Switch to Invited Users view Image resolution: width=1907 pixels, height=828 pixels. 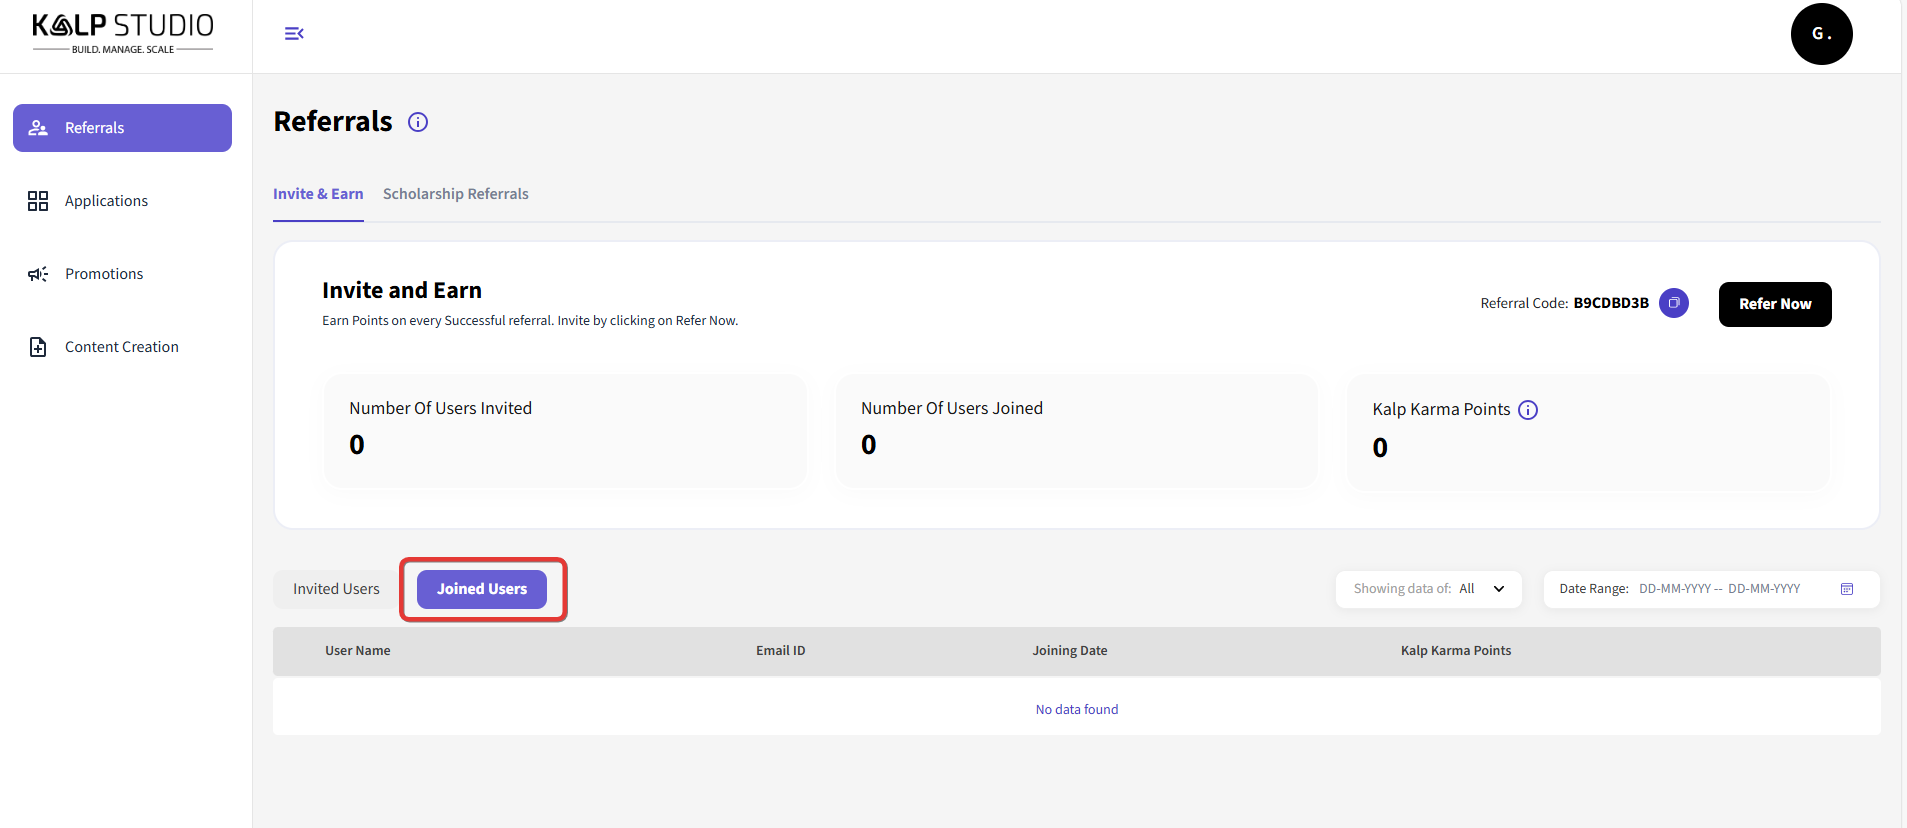[336, 589]
